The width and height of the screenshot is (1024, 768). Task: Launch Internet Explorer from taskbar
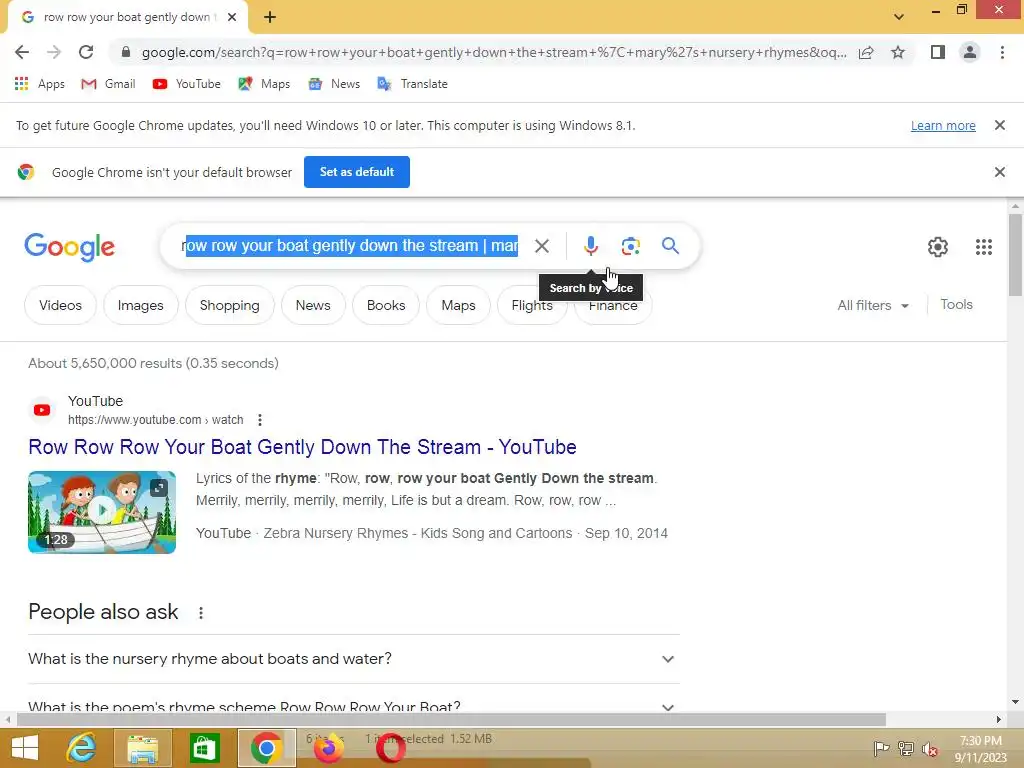(x=82, y=748)
